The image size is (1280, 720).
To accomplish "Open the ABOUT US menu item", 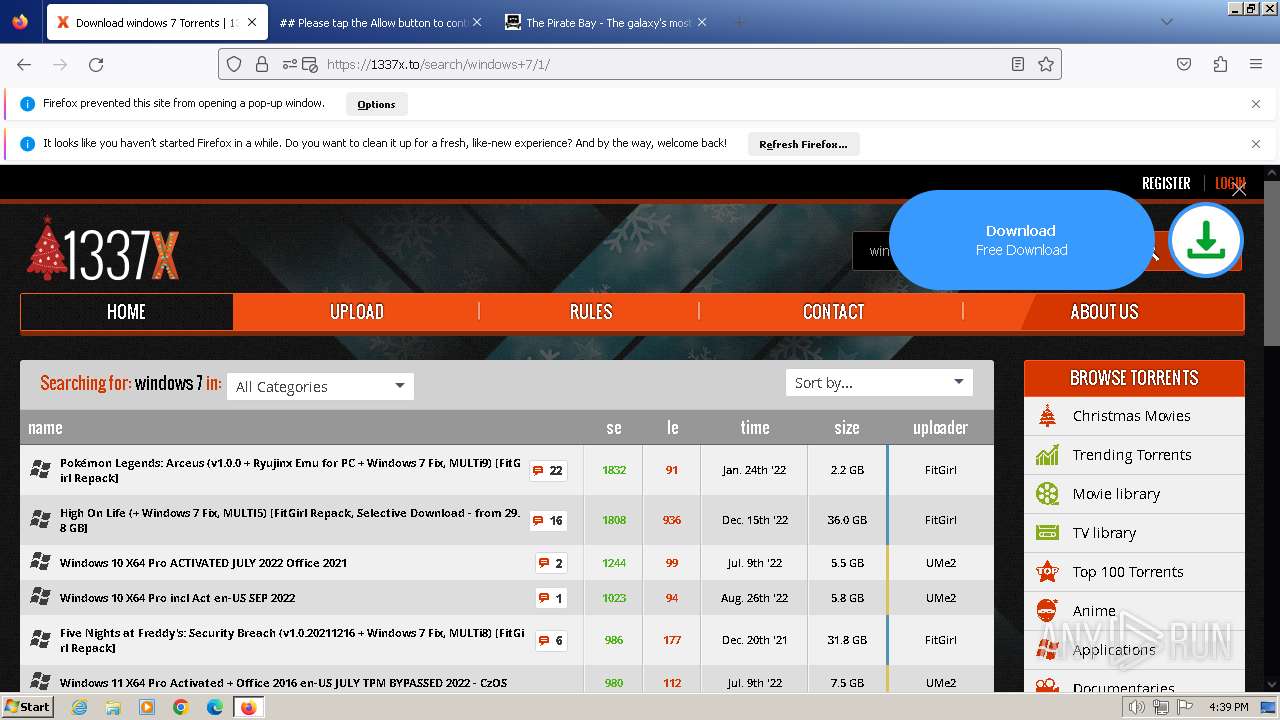I will click(x=1104, y=312).
